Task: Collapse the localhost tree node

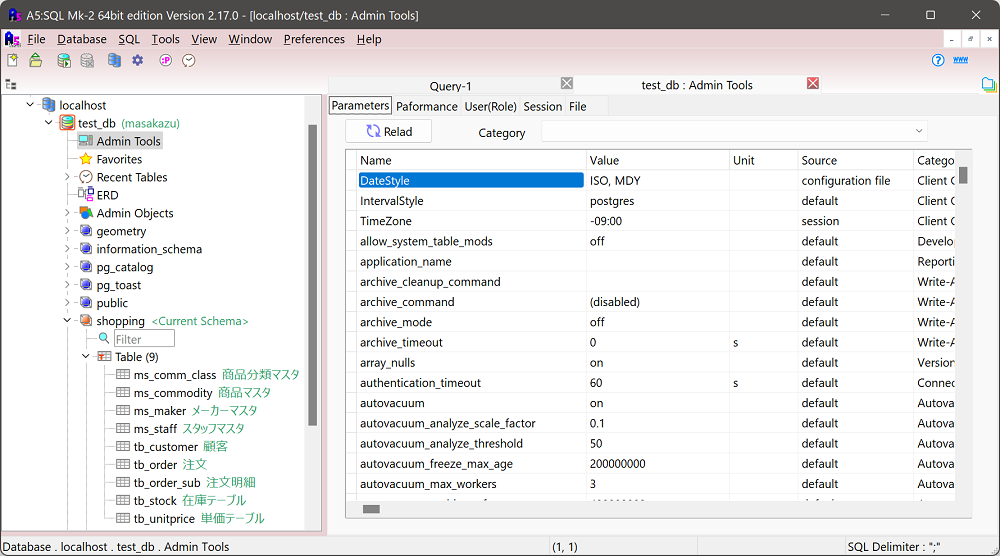Action: (x=30, y=105)
